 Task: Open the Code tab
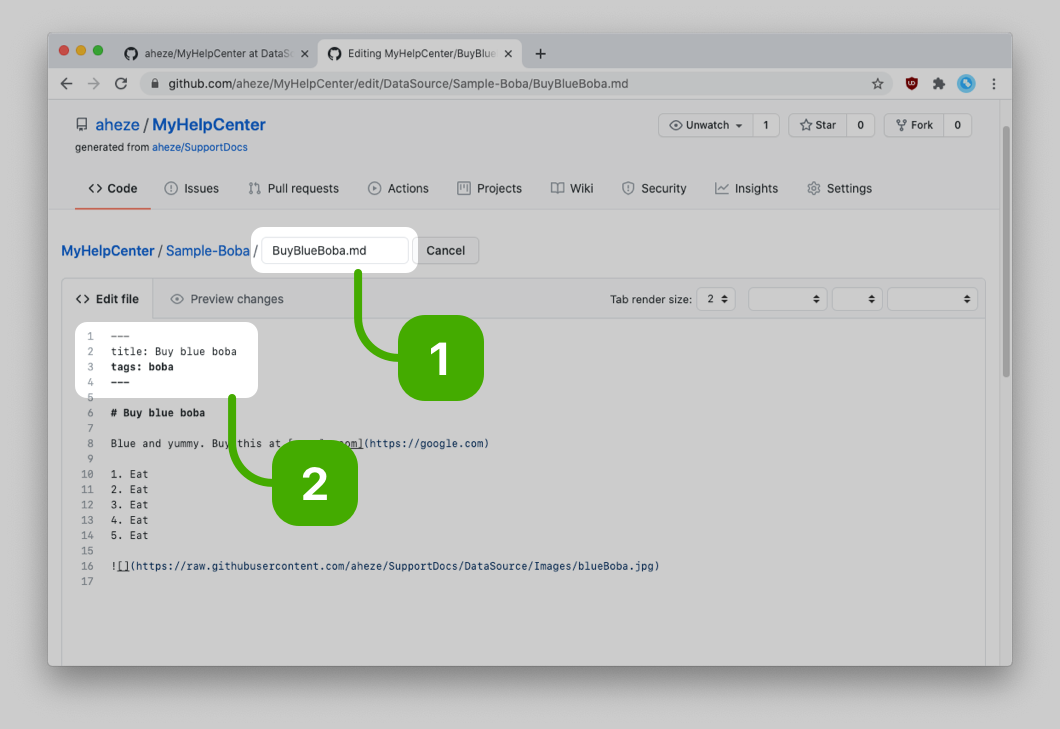click(113, 189)
